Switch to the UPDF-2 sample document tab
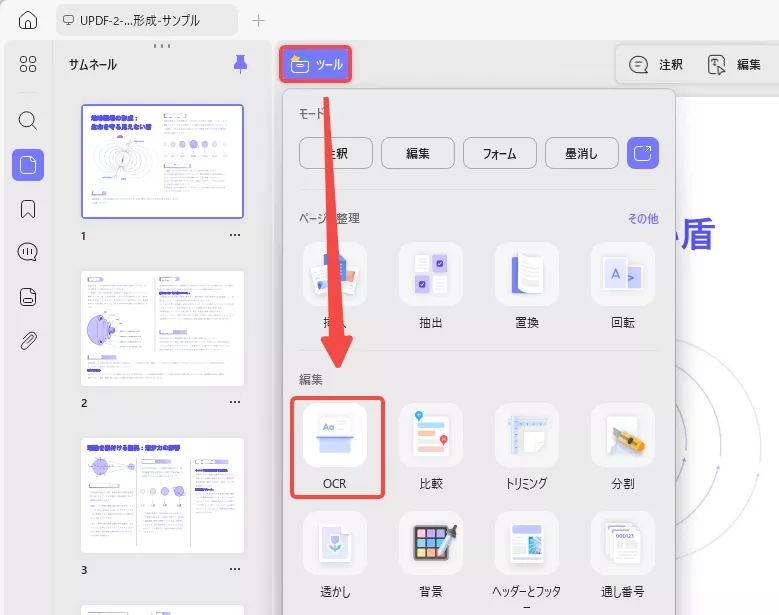Screen dimensions: 779x615 coord(147,20)
